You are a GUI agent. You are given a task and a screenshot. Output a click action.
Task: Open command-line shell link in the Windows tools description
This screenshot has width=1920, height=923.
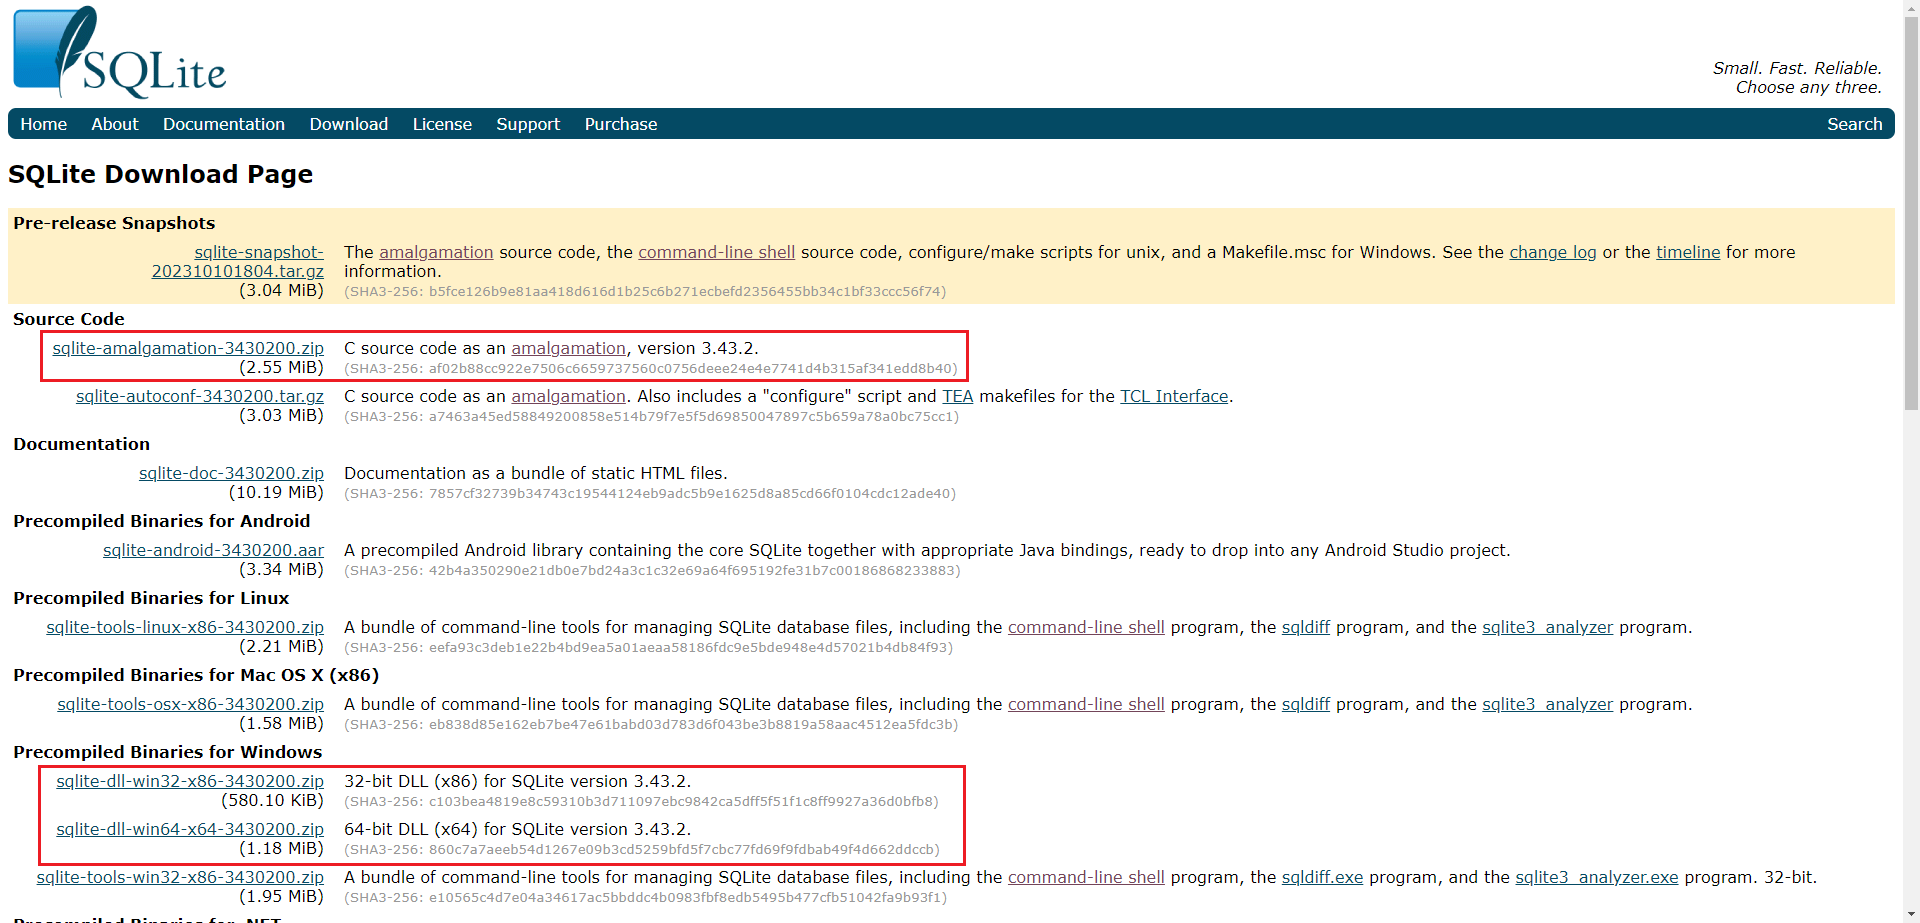point(1086,877)
